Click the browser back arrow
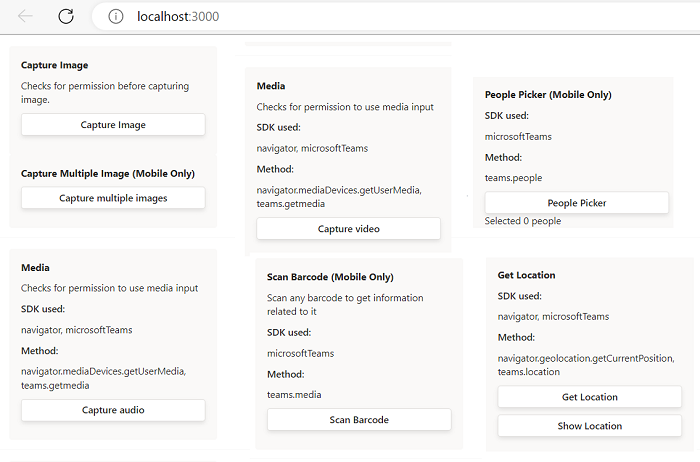The image size is (700, 462). click(25, 16)
